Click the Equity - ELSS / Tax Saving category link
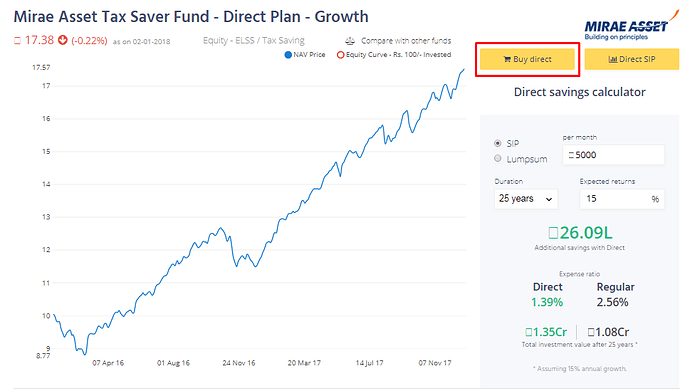This screenshot has height=390, width=690. point(253,40)
